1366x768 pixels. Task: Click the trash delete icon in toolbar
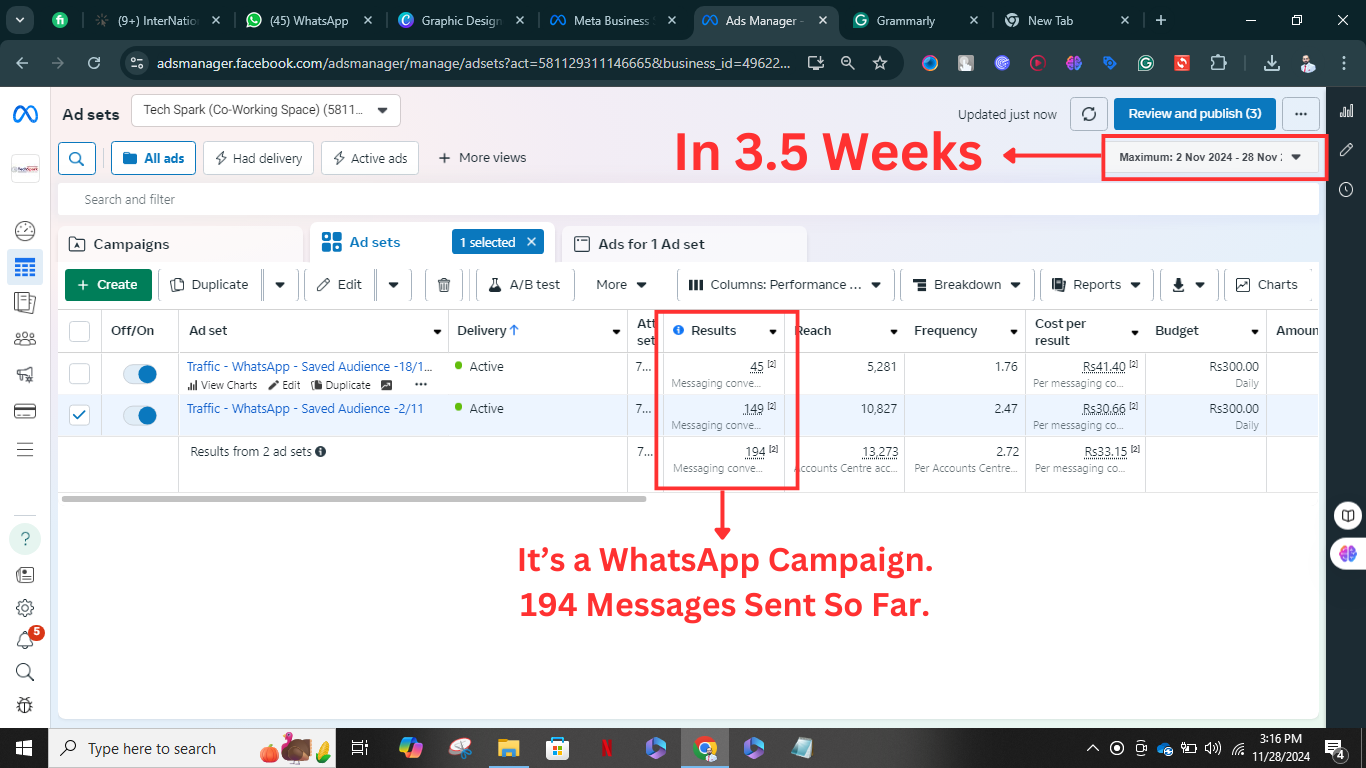[444, 285]
